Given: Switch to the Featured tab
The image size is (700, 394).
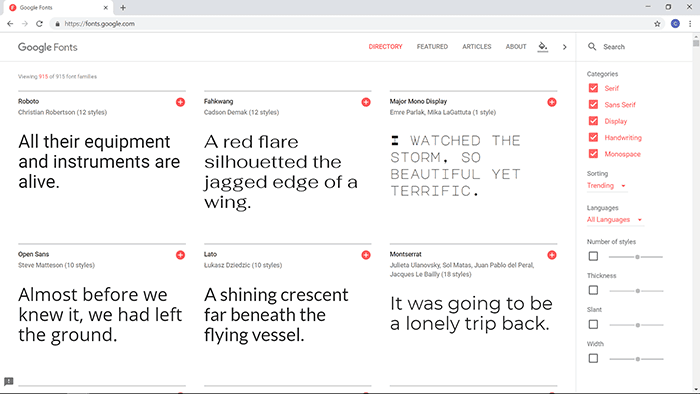Looking at the screenshot, I should (432, 46).
